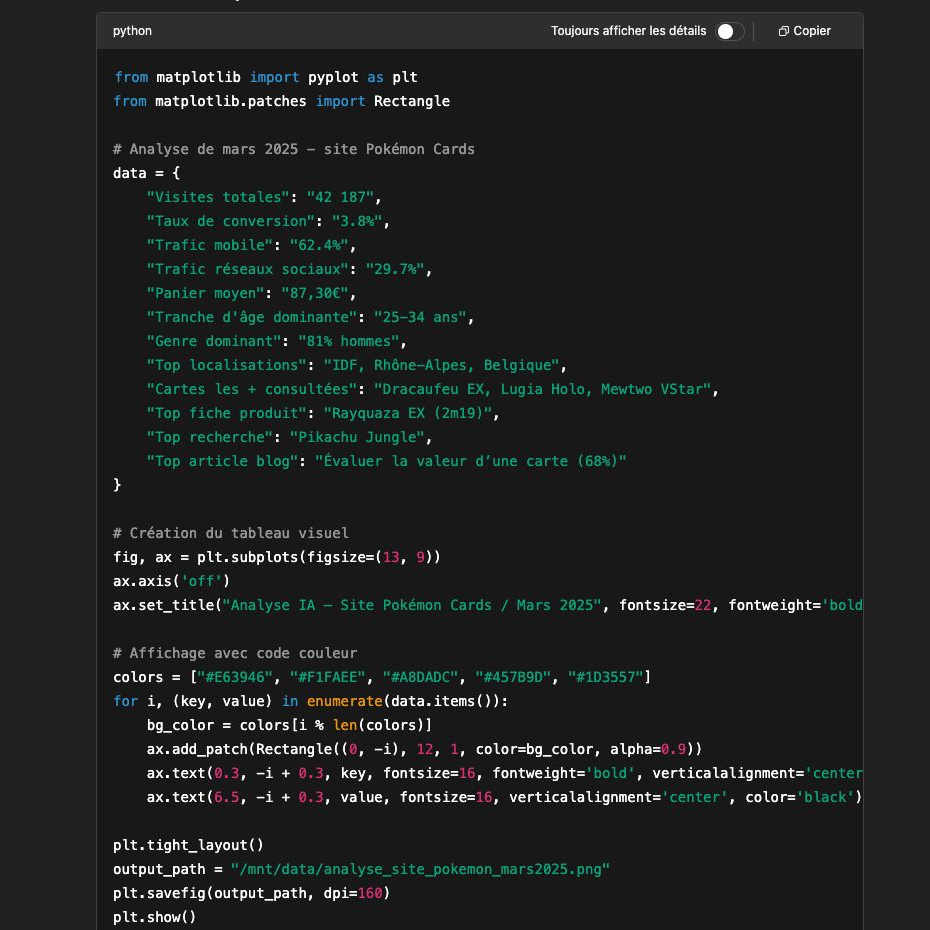Click the "Trafic mobile" entry line

coord(251,246)
